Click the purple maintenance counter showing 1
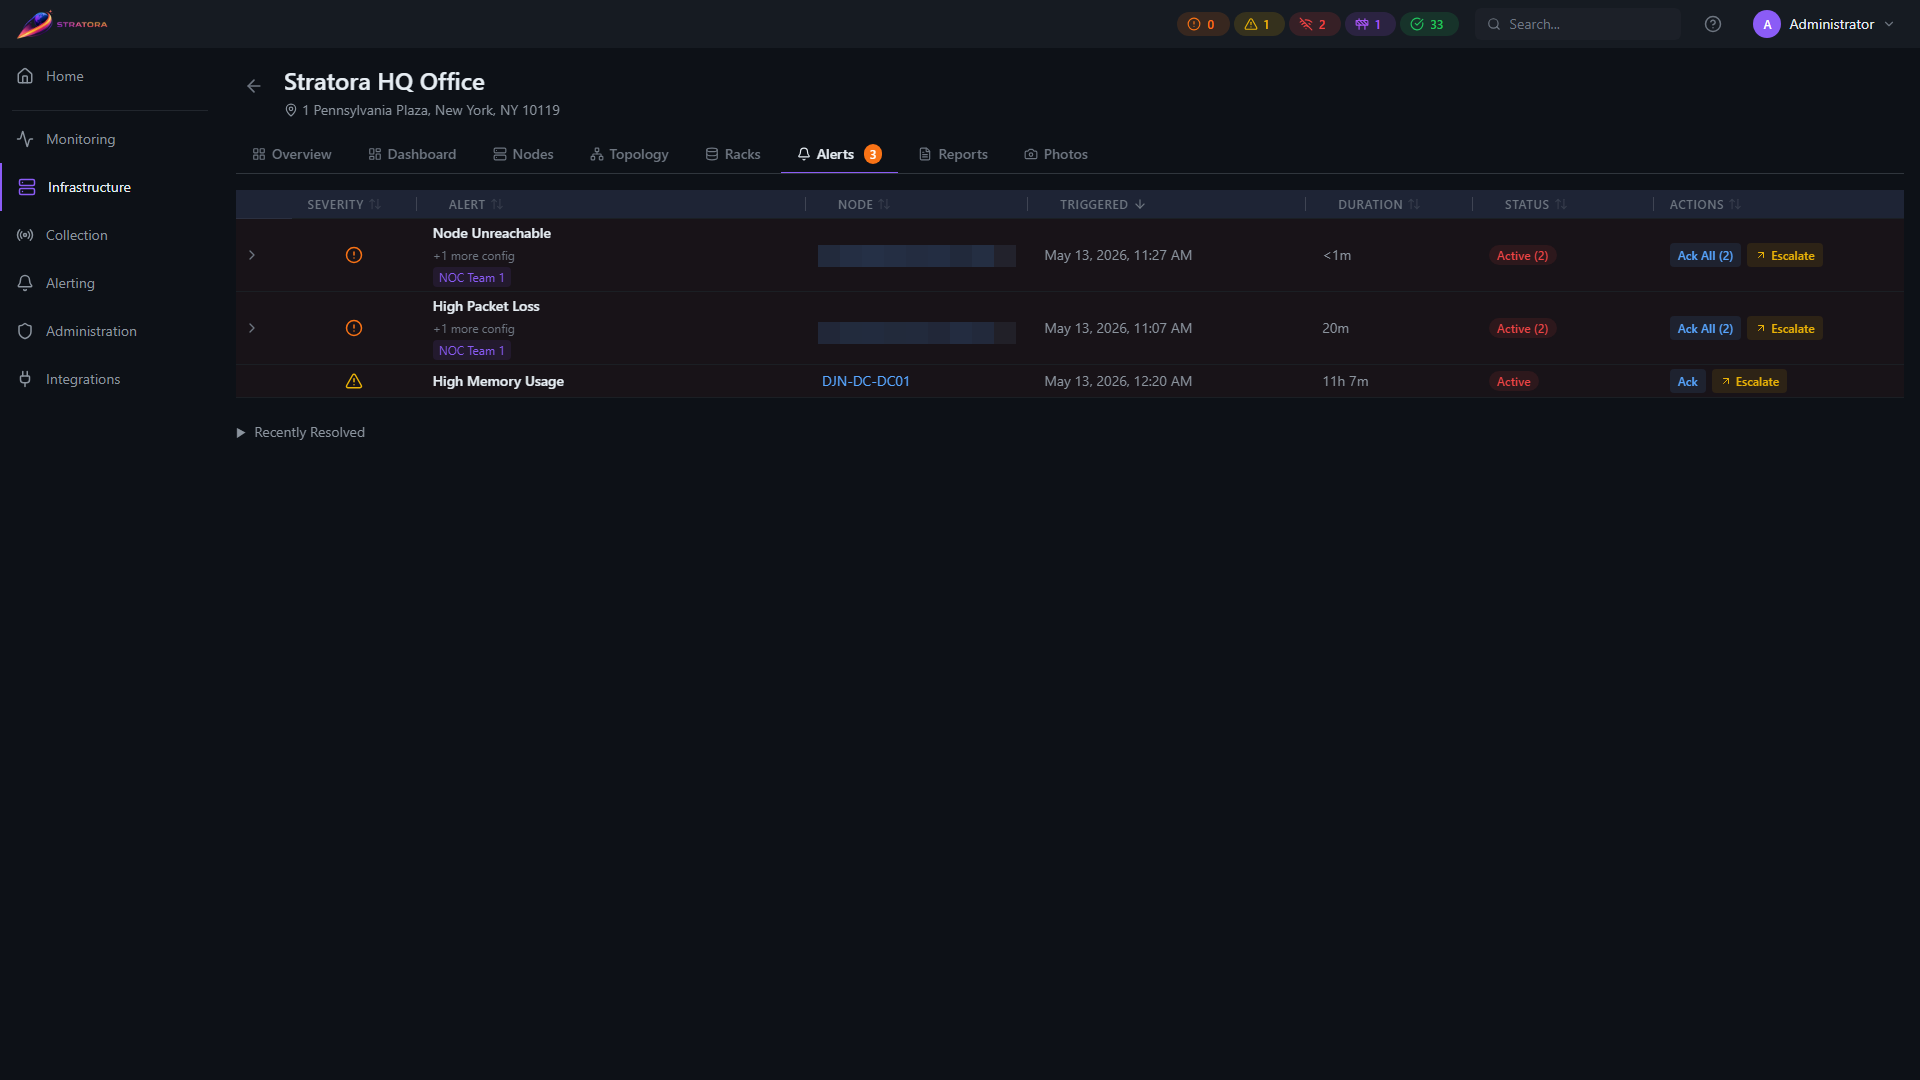 [x=1369, y=24]
